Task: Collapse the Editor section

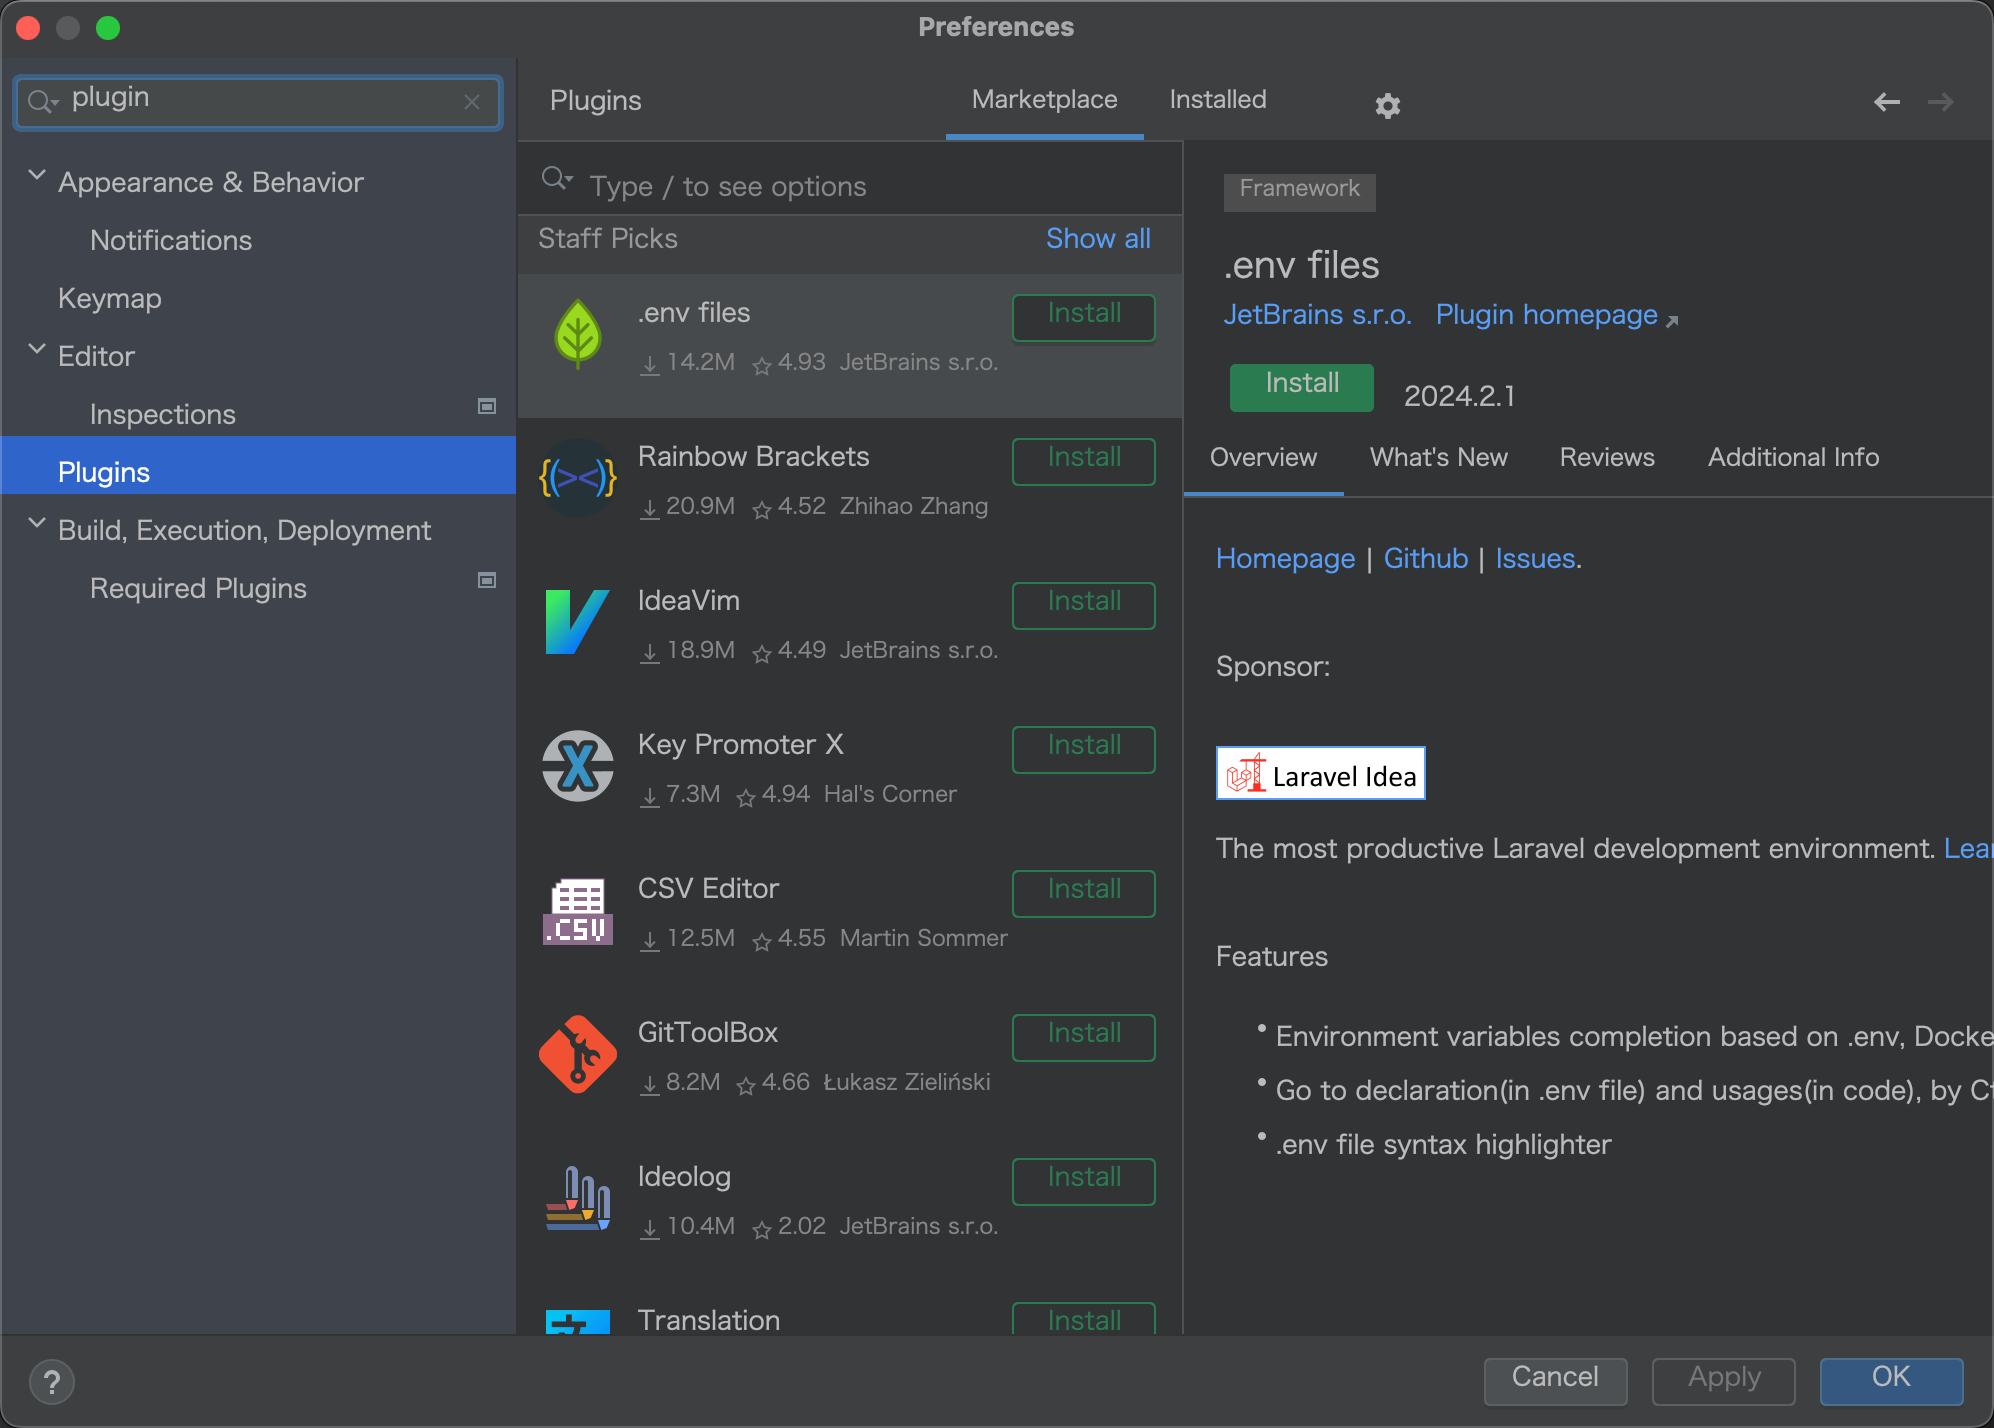Action: pos(37,350)
